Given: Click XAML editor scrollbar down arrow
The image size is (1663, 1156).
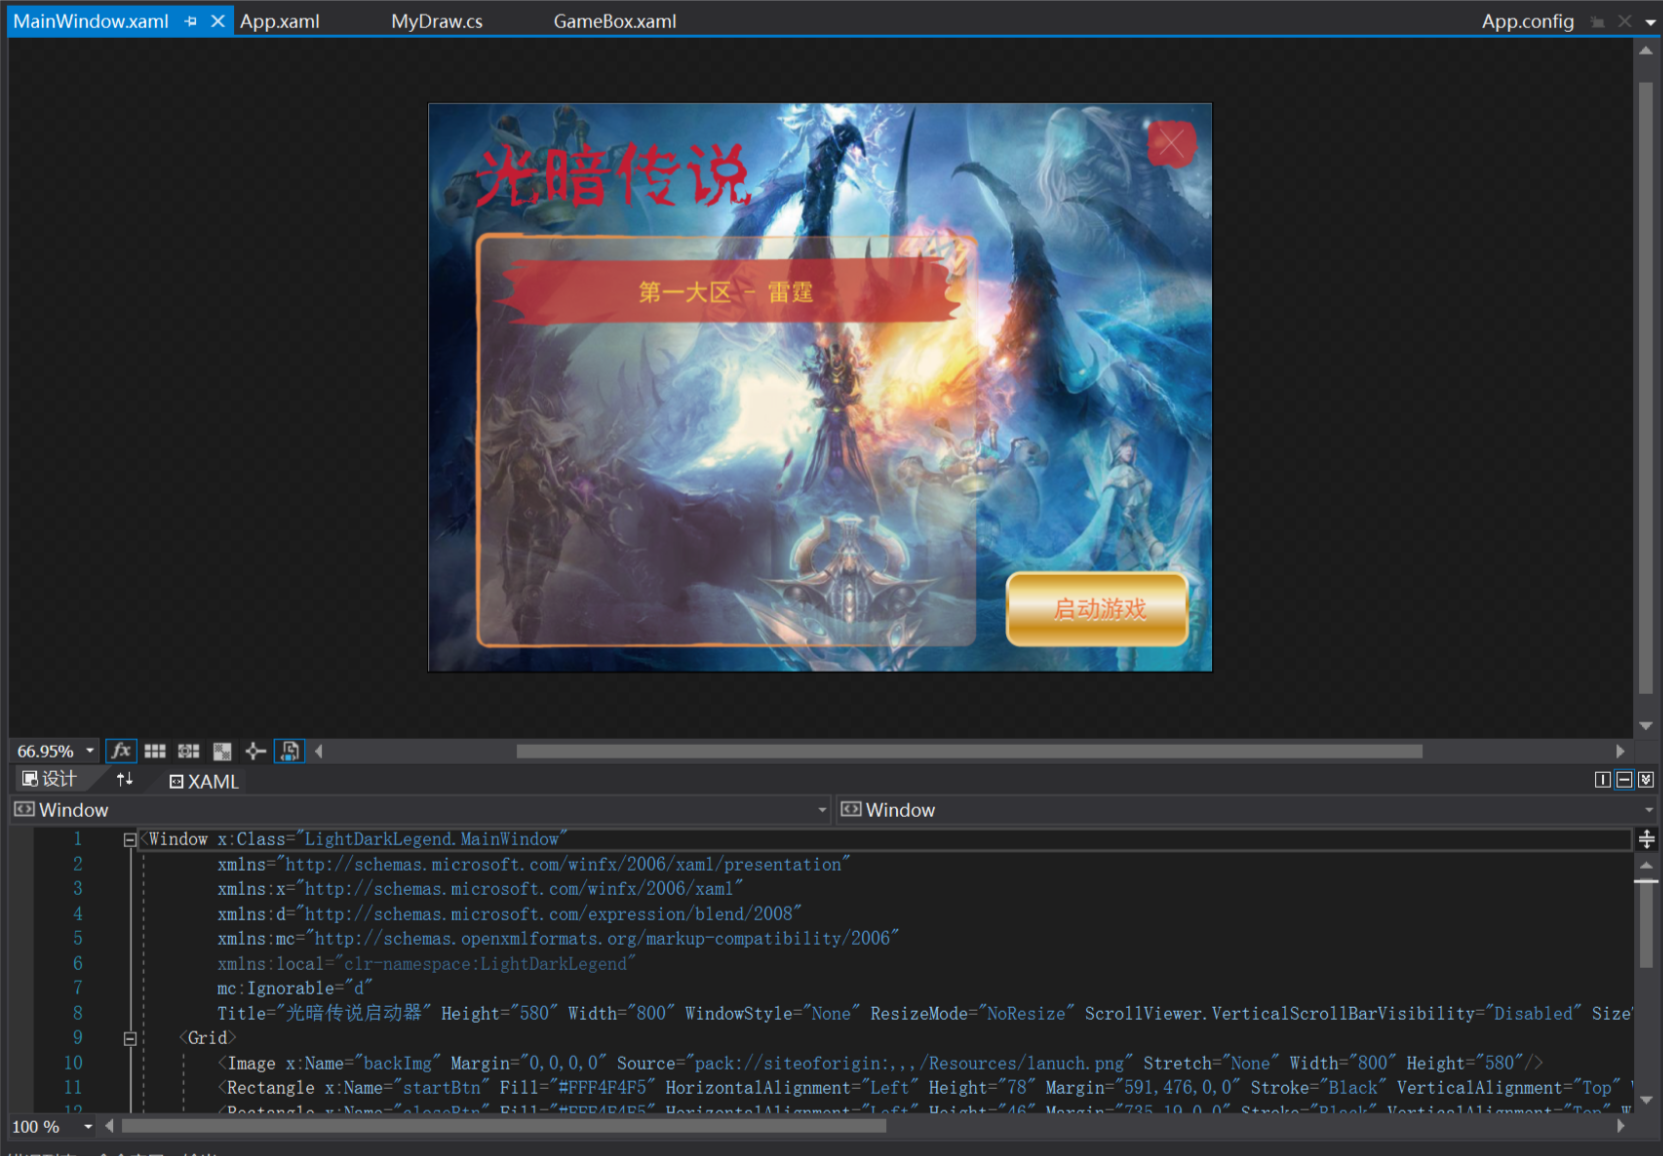Looking at the screenshot, I should coord(1646,1100).
